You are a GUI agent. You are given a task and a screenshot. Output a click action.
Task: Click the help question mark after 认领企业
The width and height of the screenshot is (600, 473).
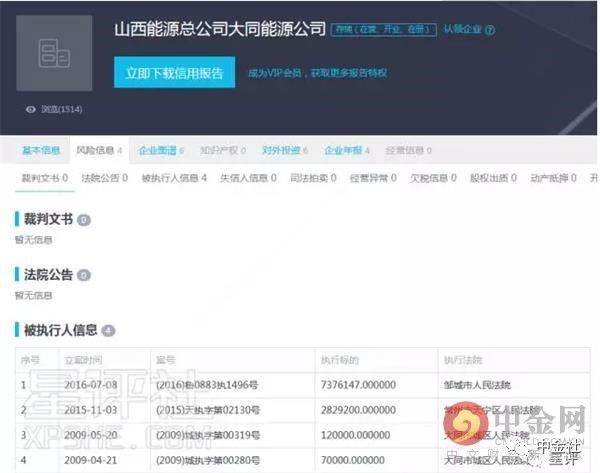[x=490, y=29]
